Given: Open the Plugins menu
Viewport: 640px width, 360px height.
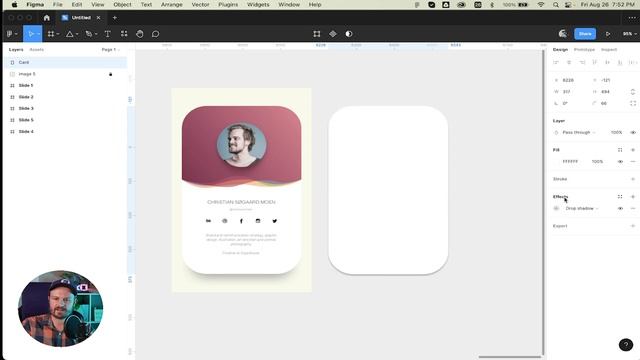Looking at the screenshot, I should pyautogui.click(x=228, y=4).
